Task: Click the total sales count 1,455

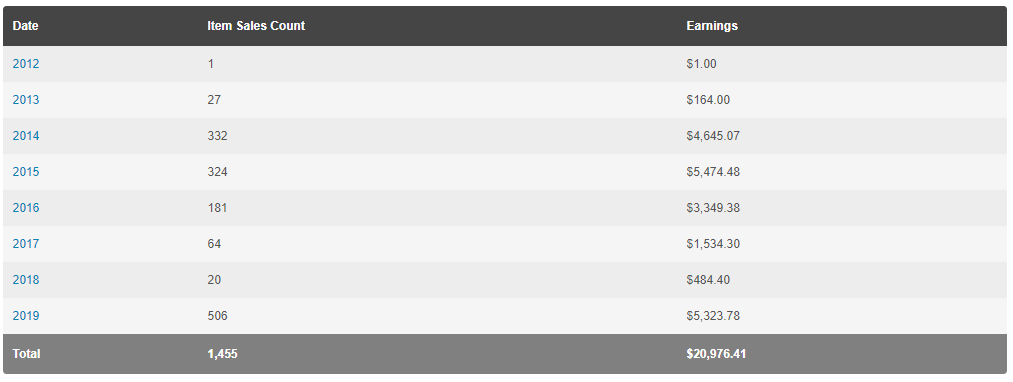Action: [x=222, y=354]
